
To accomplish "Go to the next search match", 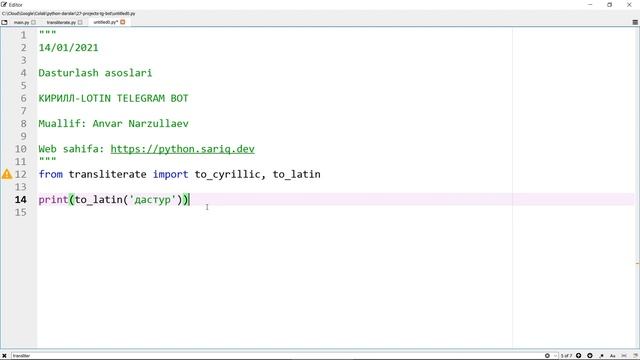I will (590, 356).
